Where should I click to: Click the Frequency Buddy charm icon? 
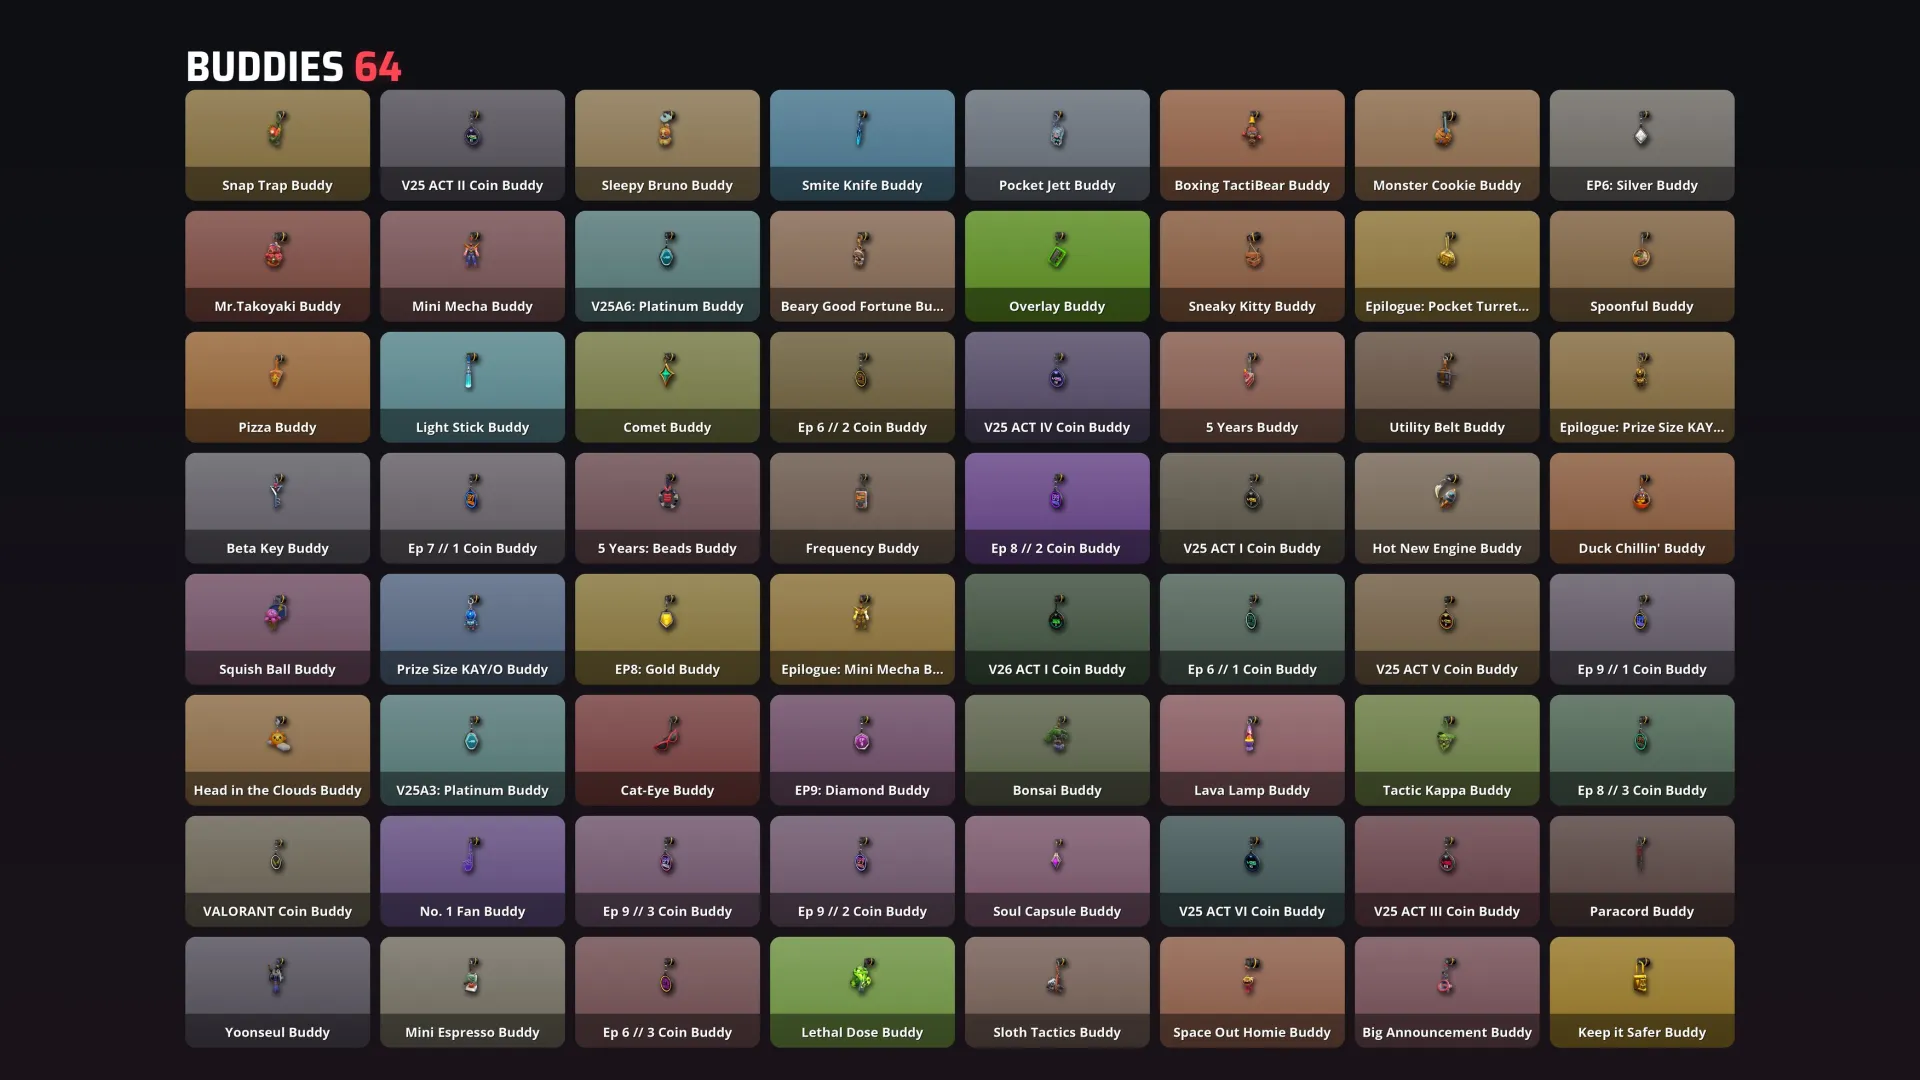coord(862,492)
